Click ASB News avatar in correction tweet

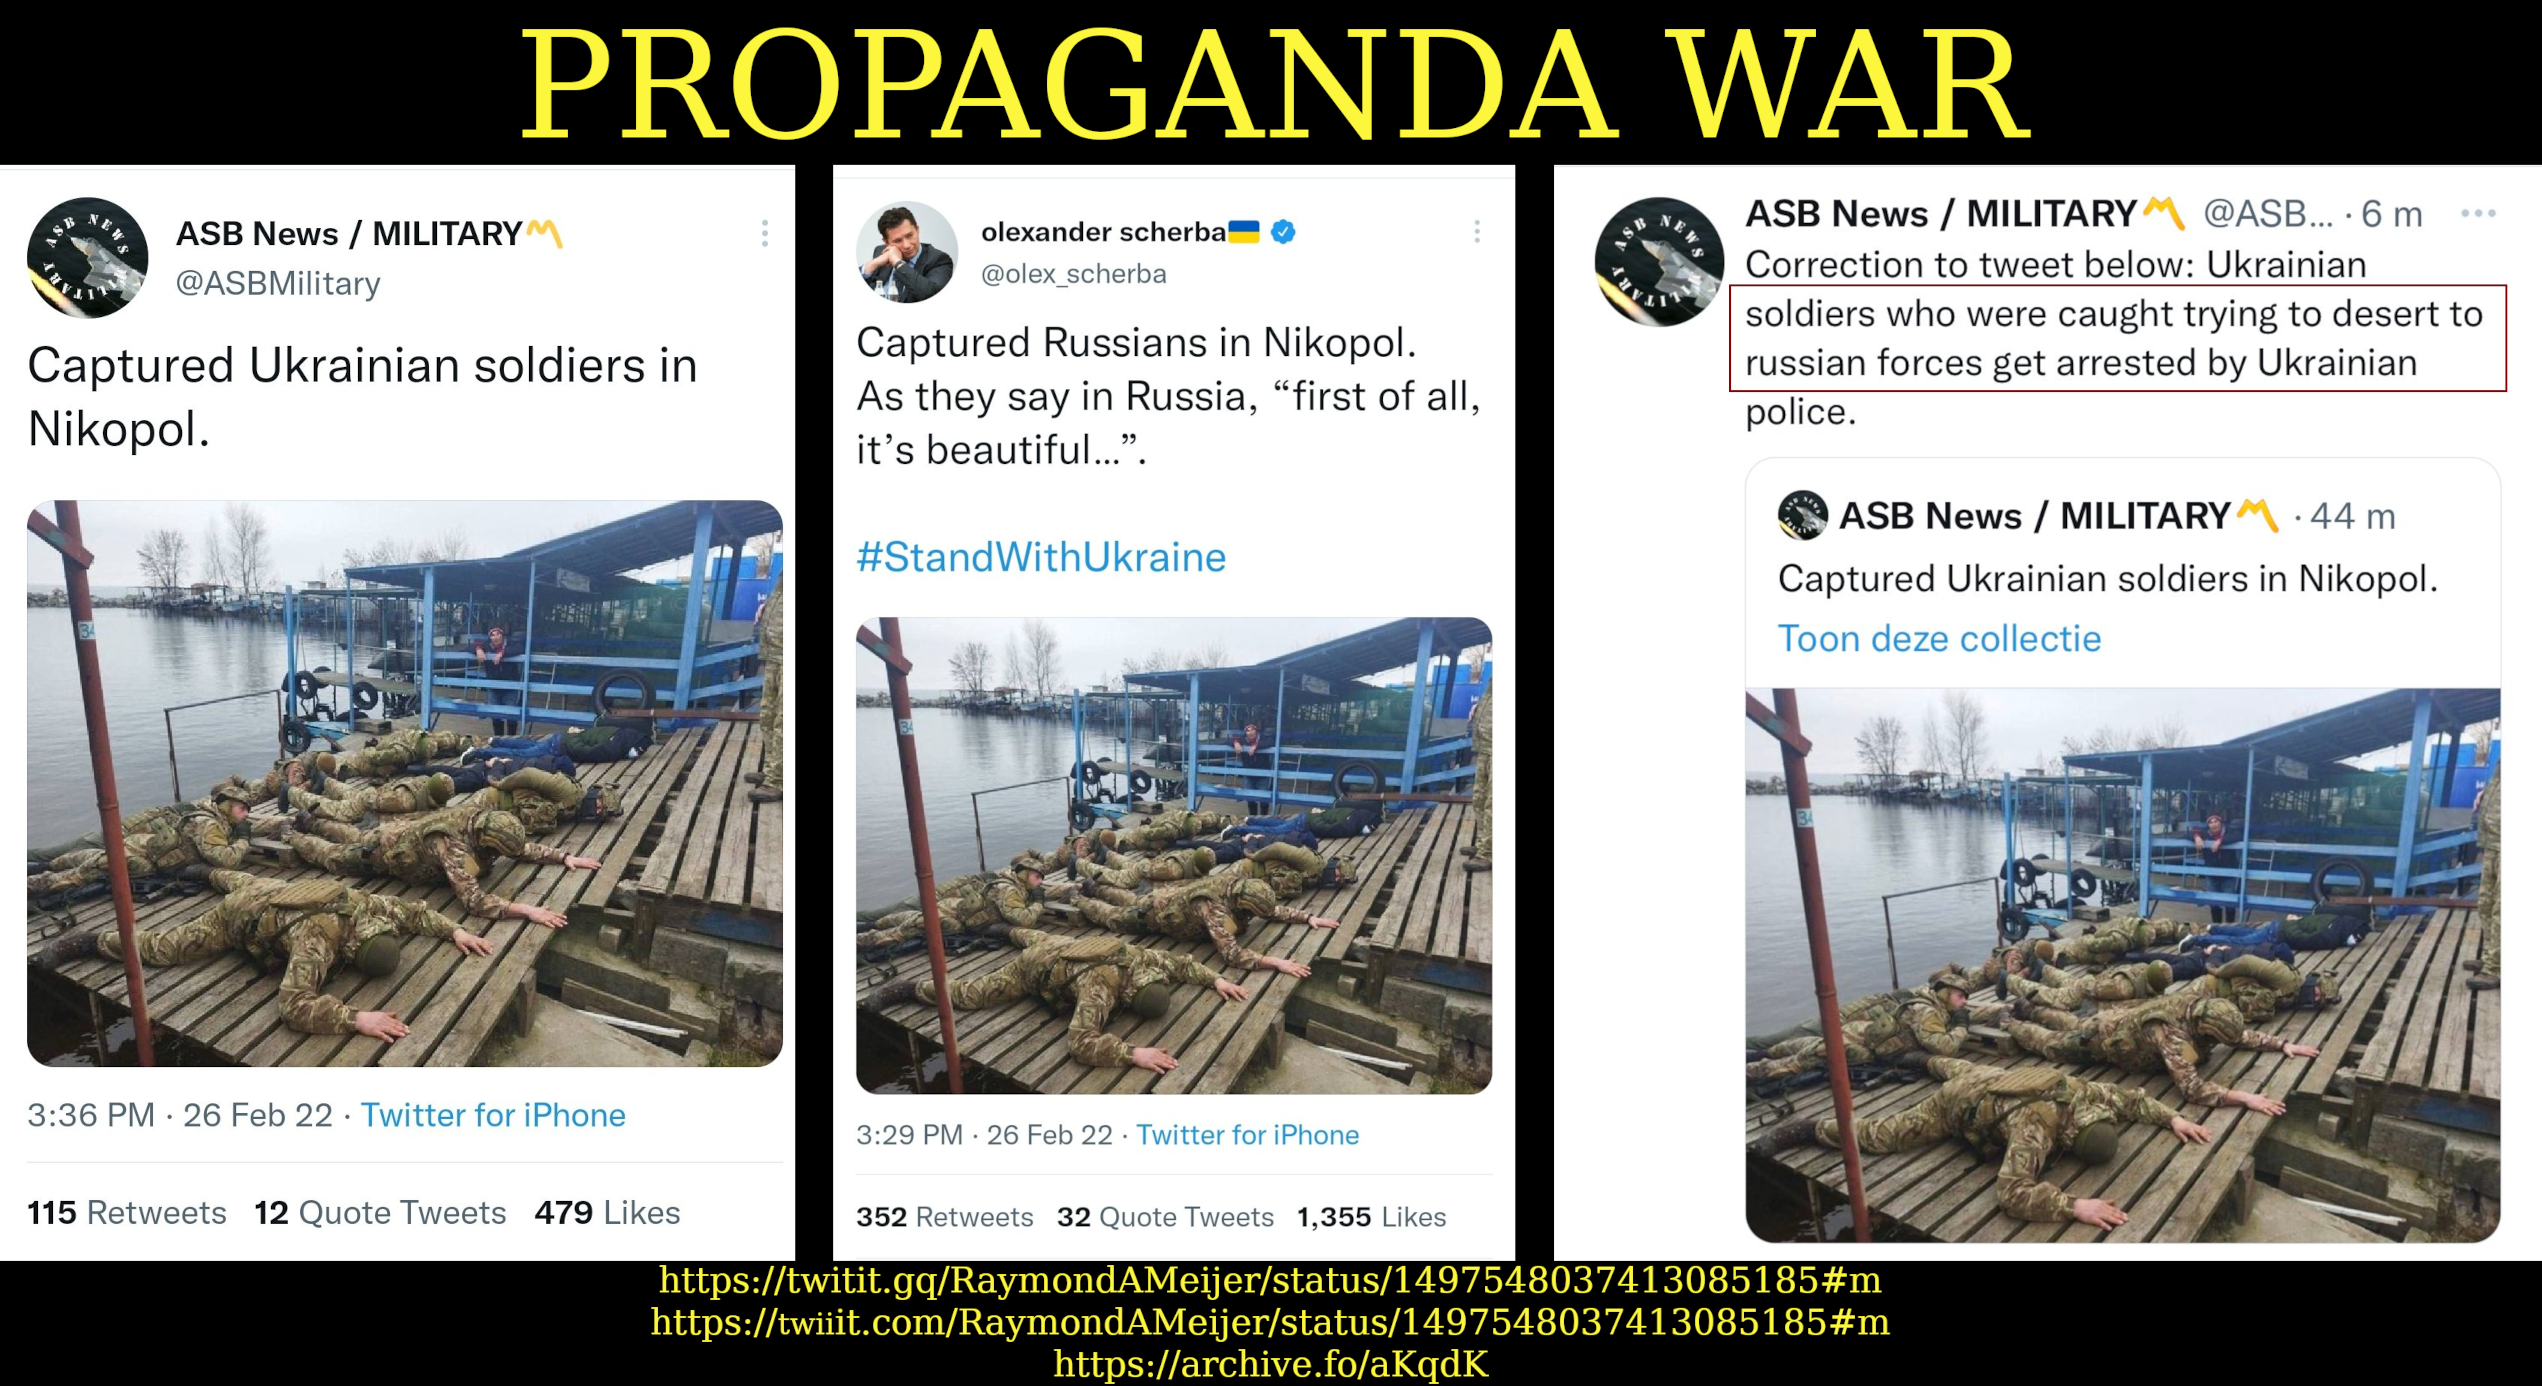tap(1659, 262)
